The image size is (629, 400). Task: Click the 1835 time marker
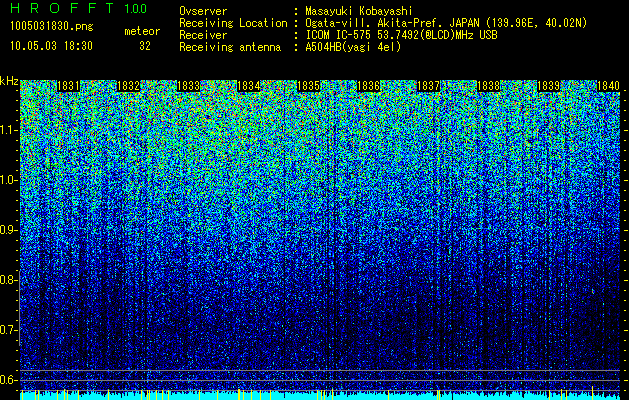(x=308, y=86)
